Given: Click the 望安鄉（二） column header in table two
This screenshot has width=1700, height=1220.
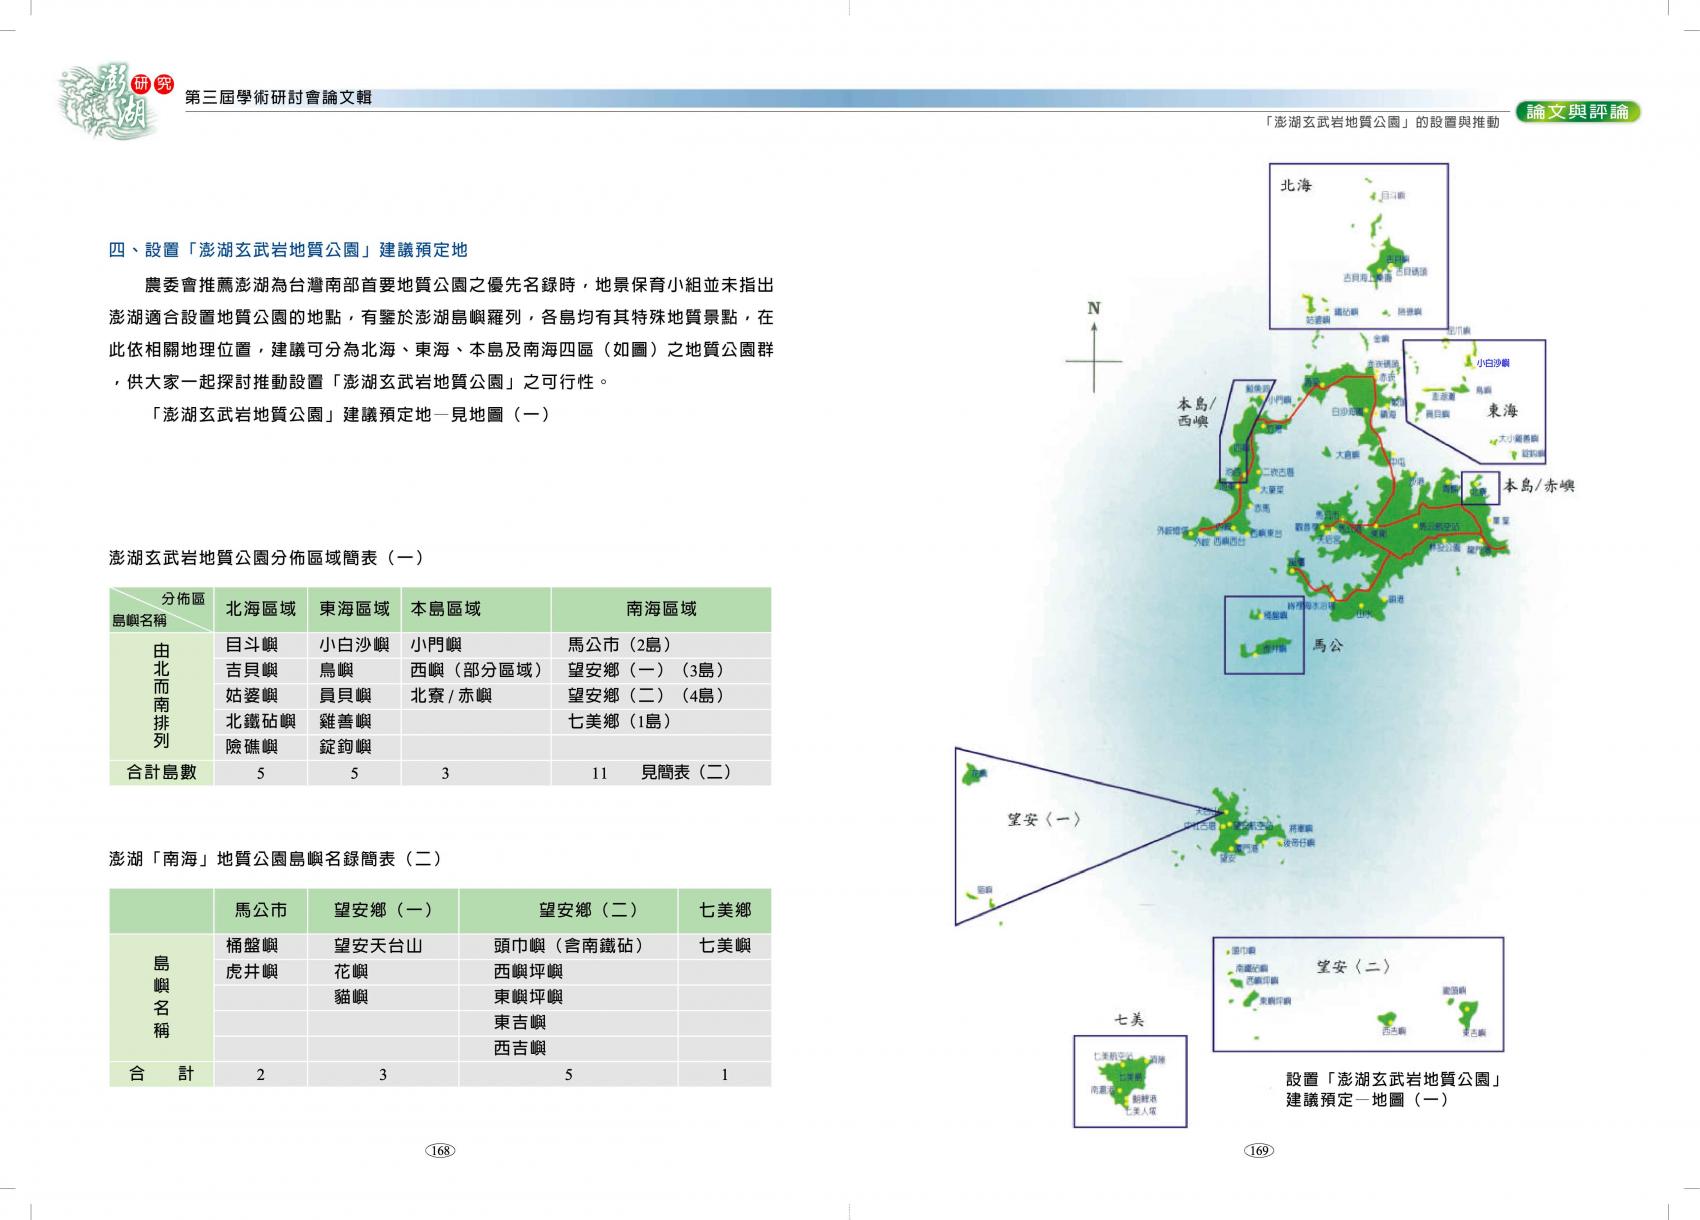Looking at the screenshot, I should click(567, 910).
